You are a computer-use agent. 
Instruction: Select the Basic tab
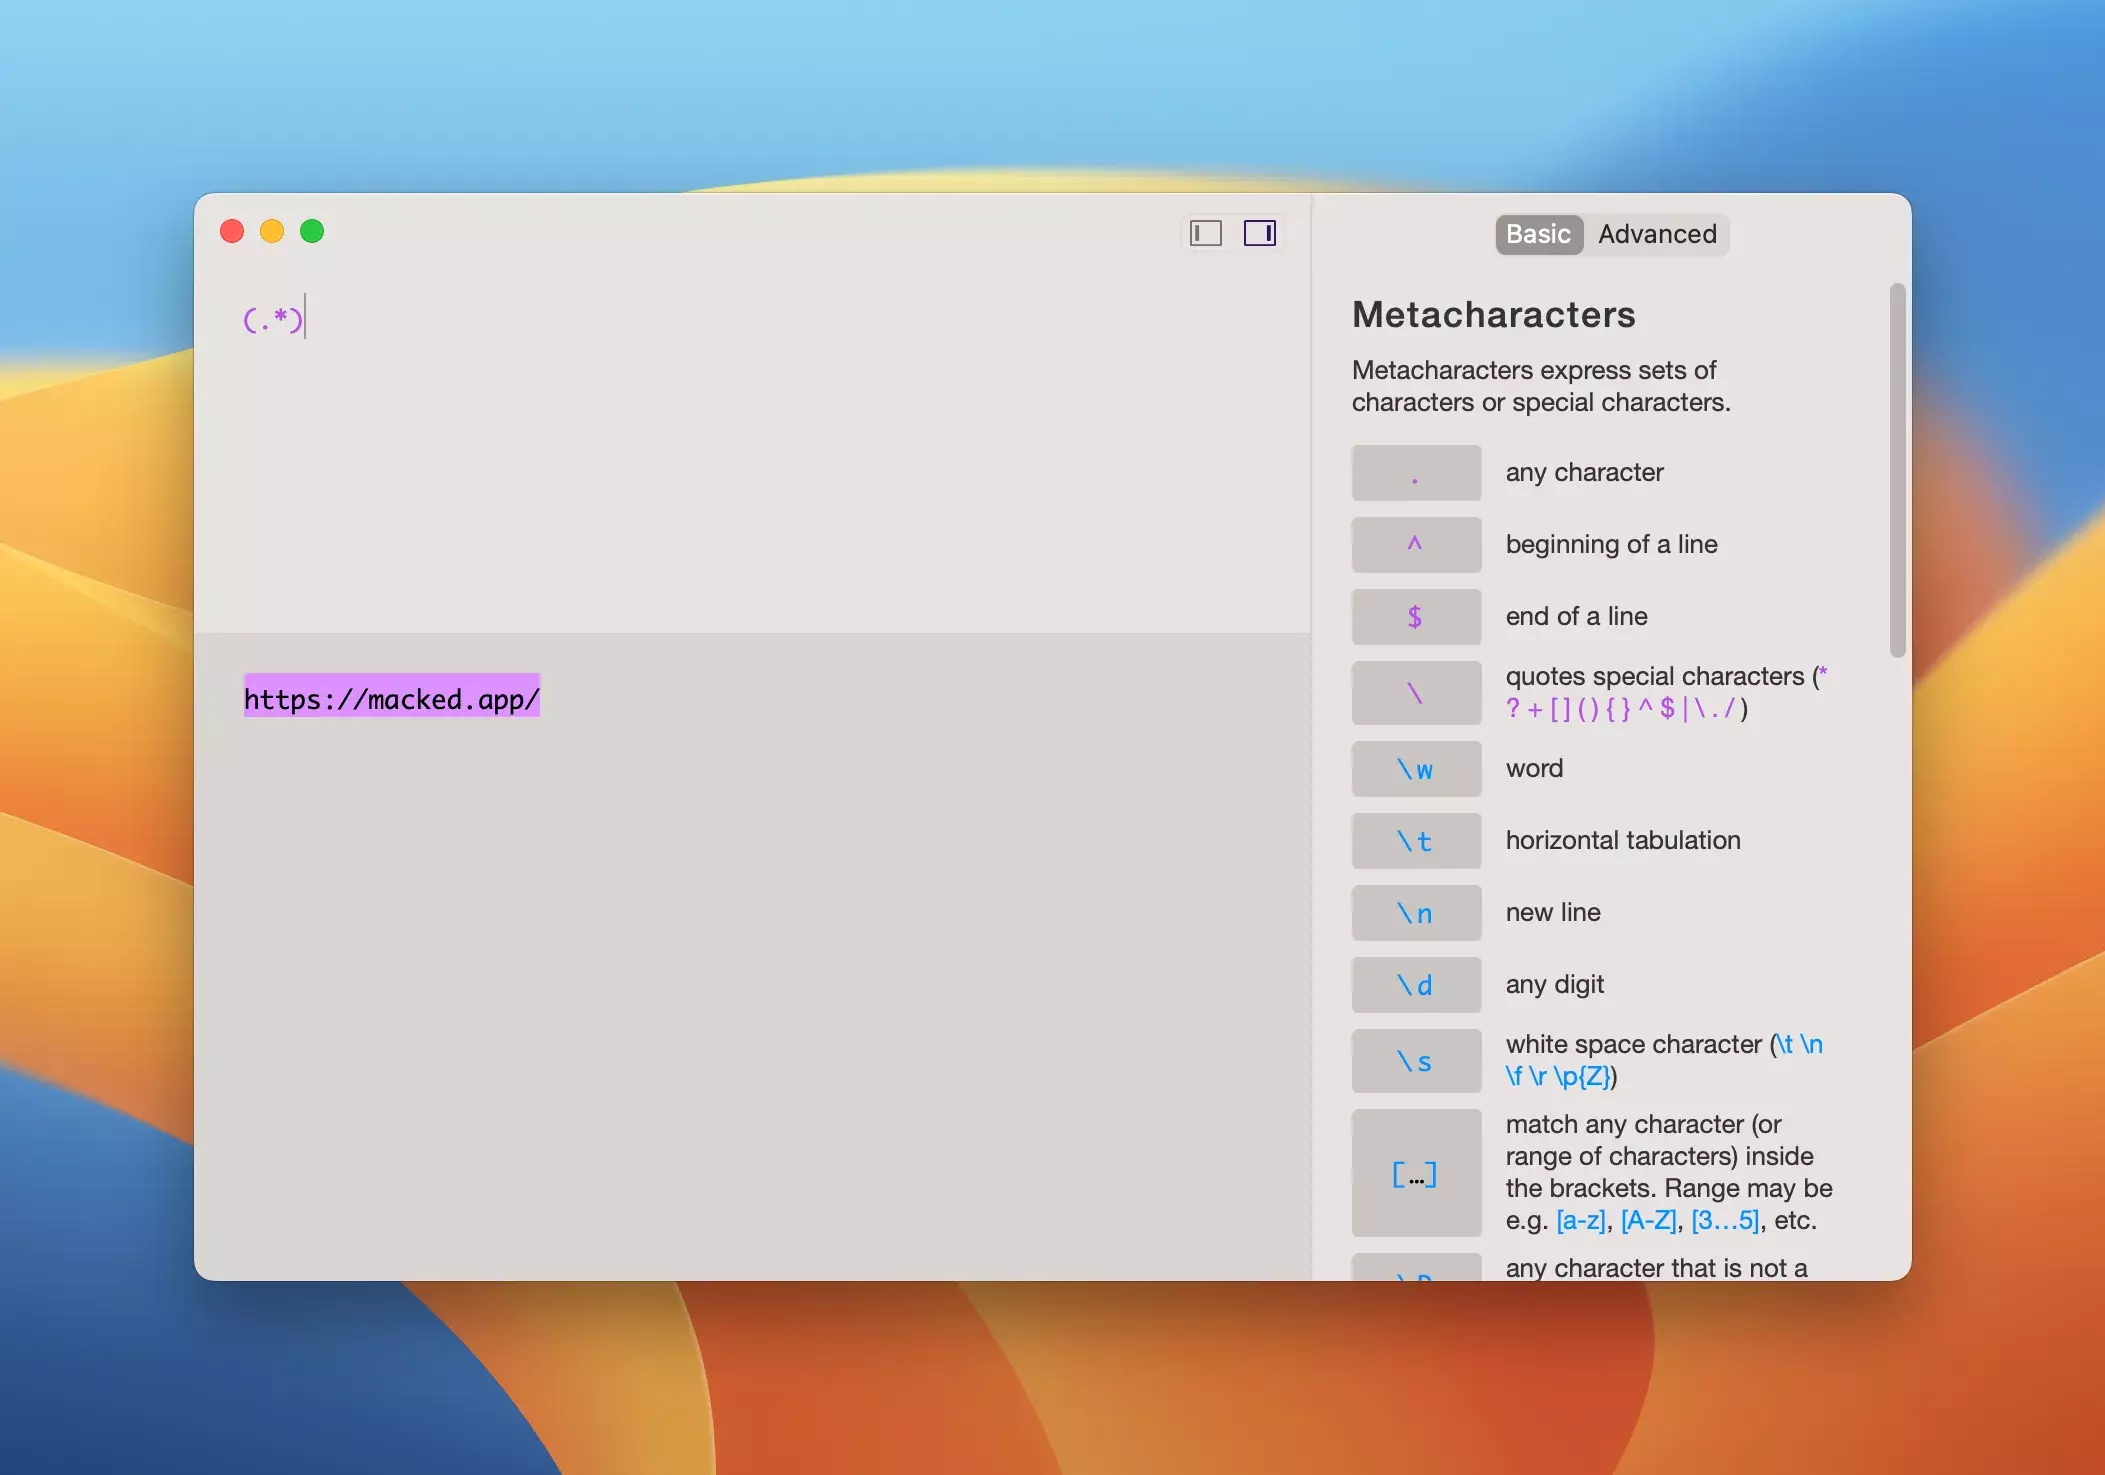pyautogui.click(x=1538, y=234)
